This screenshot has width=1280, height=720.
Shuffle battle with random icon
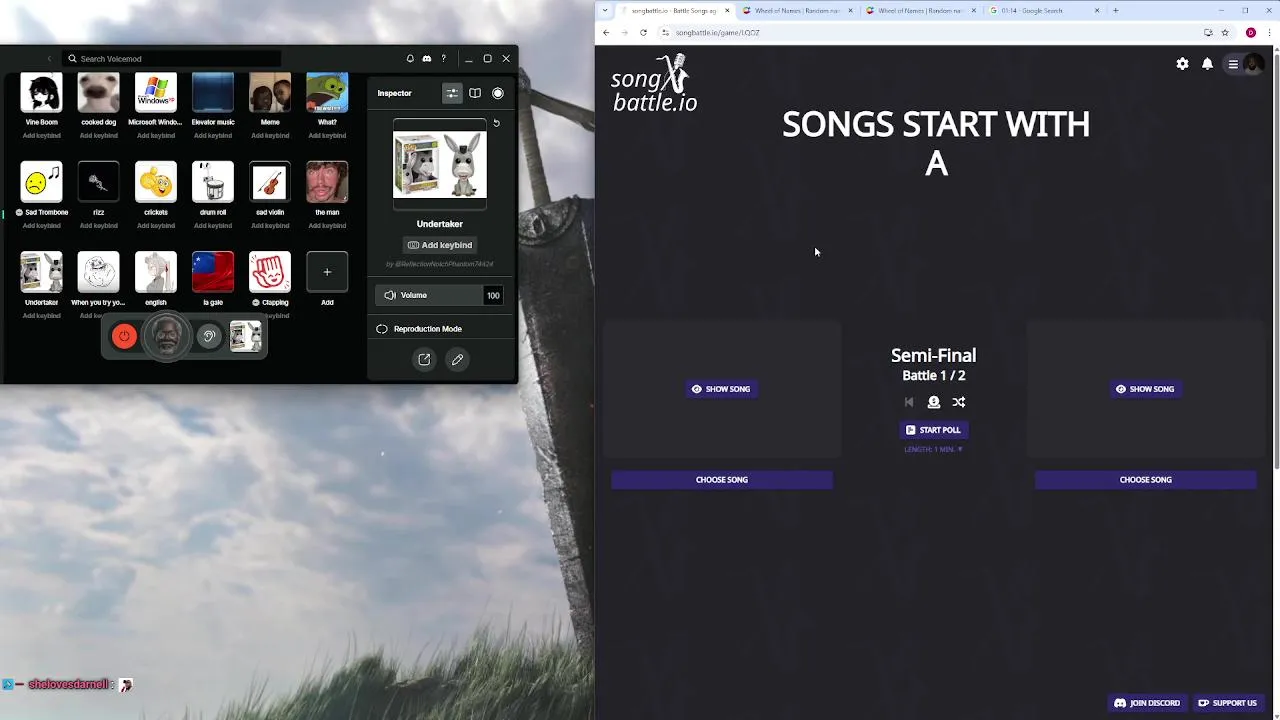point(959,402)
